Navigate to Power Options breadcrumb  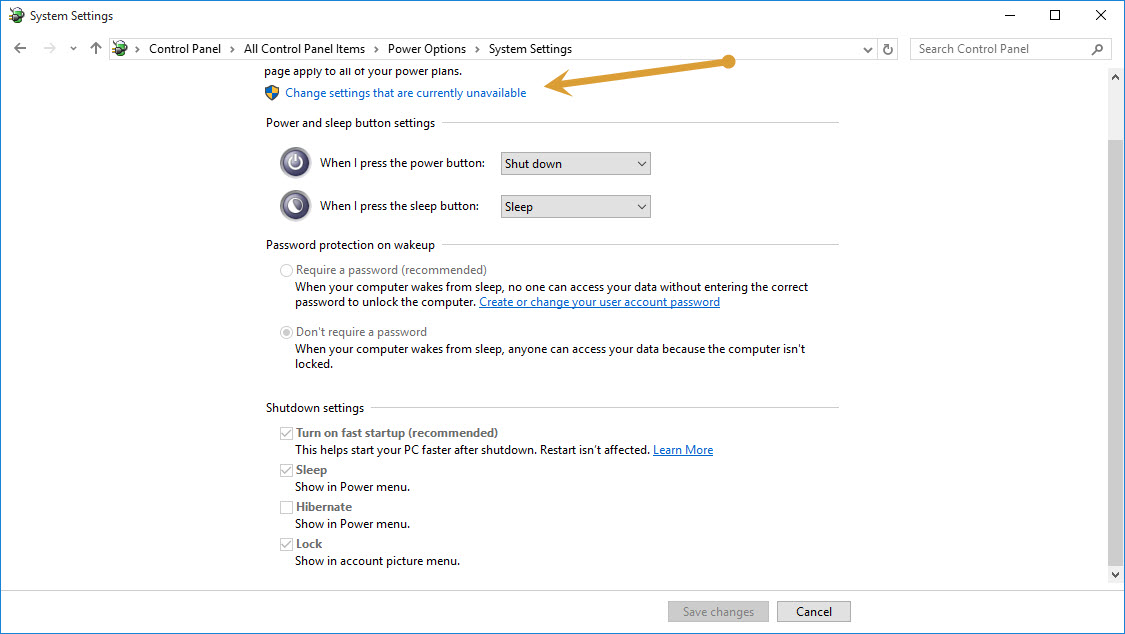tap(427, 49)
